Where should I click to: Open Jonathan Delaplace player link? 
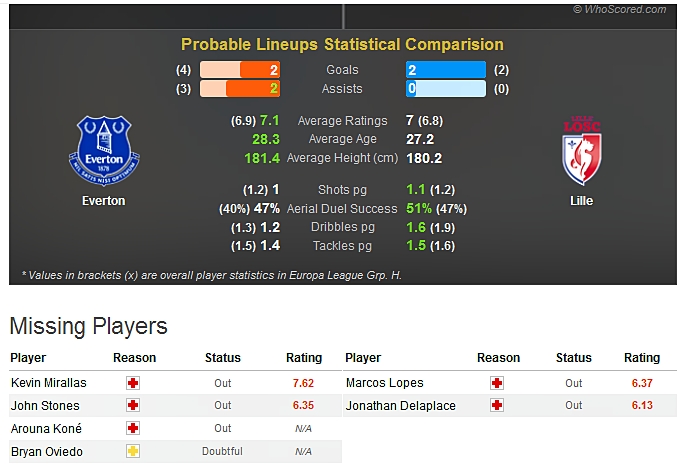(x=400, y=406)
